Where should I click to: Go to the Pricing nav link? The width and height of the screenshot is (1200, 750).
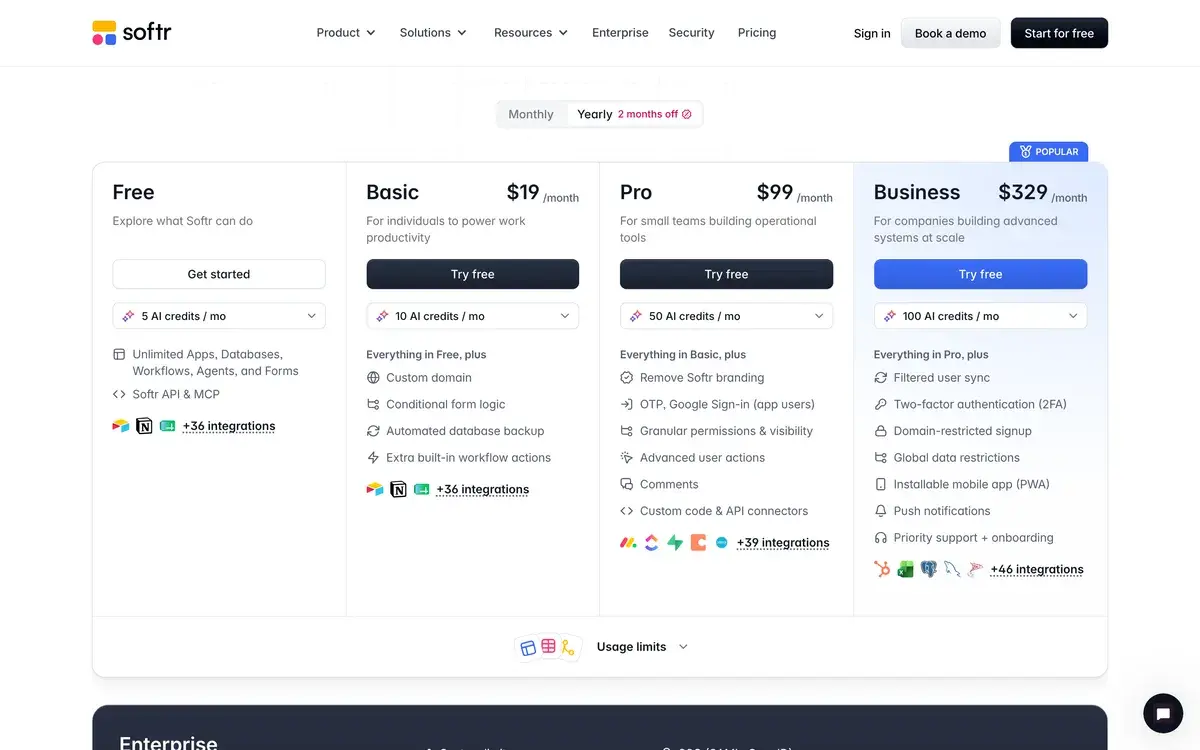click(x=757, y=33)
